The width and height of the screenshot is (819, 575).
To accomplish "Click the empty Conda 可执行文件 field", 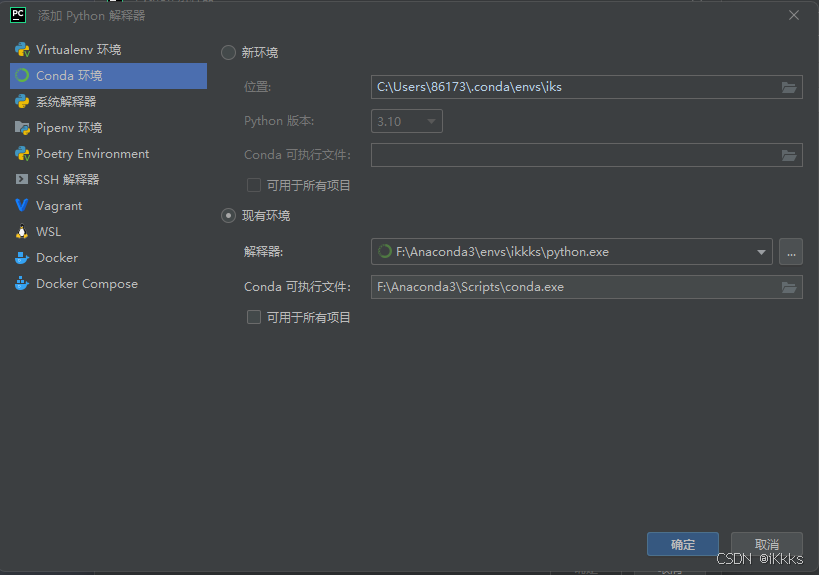I will coord(587,155).
